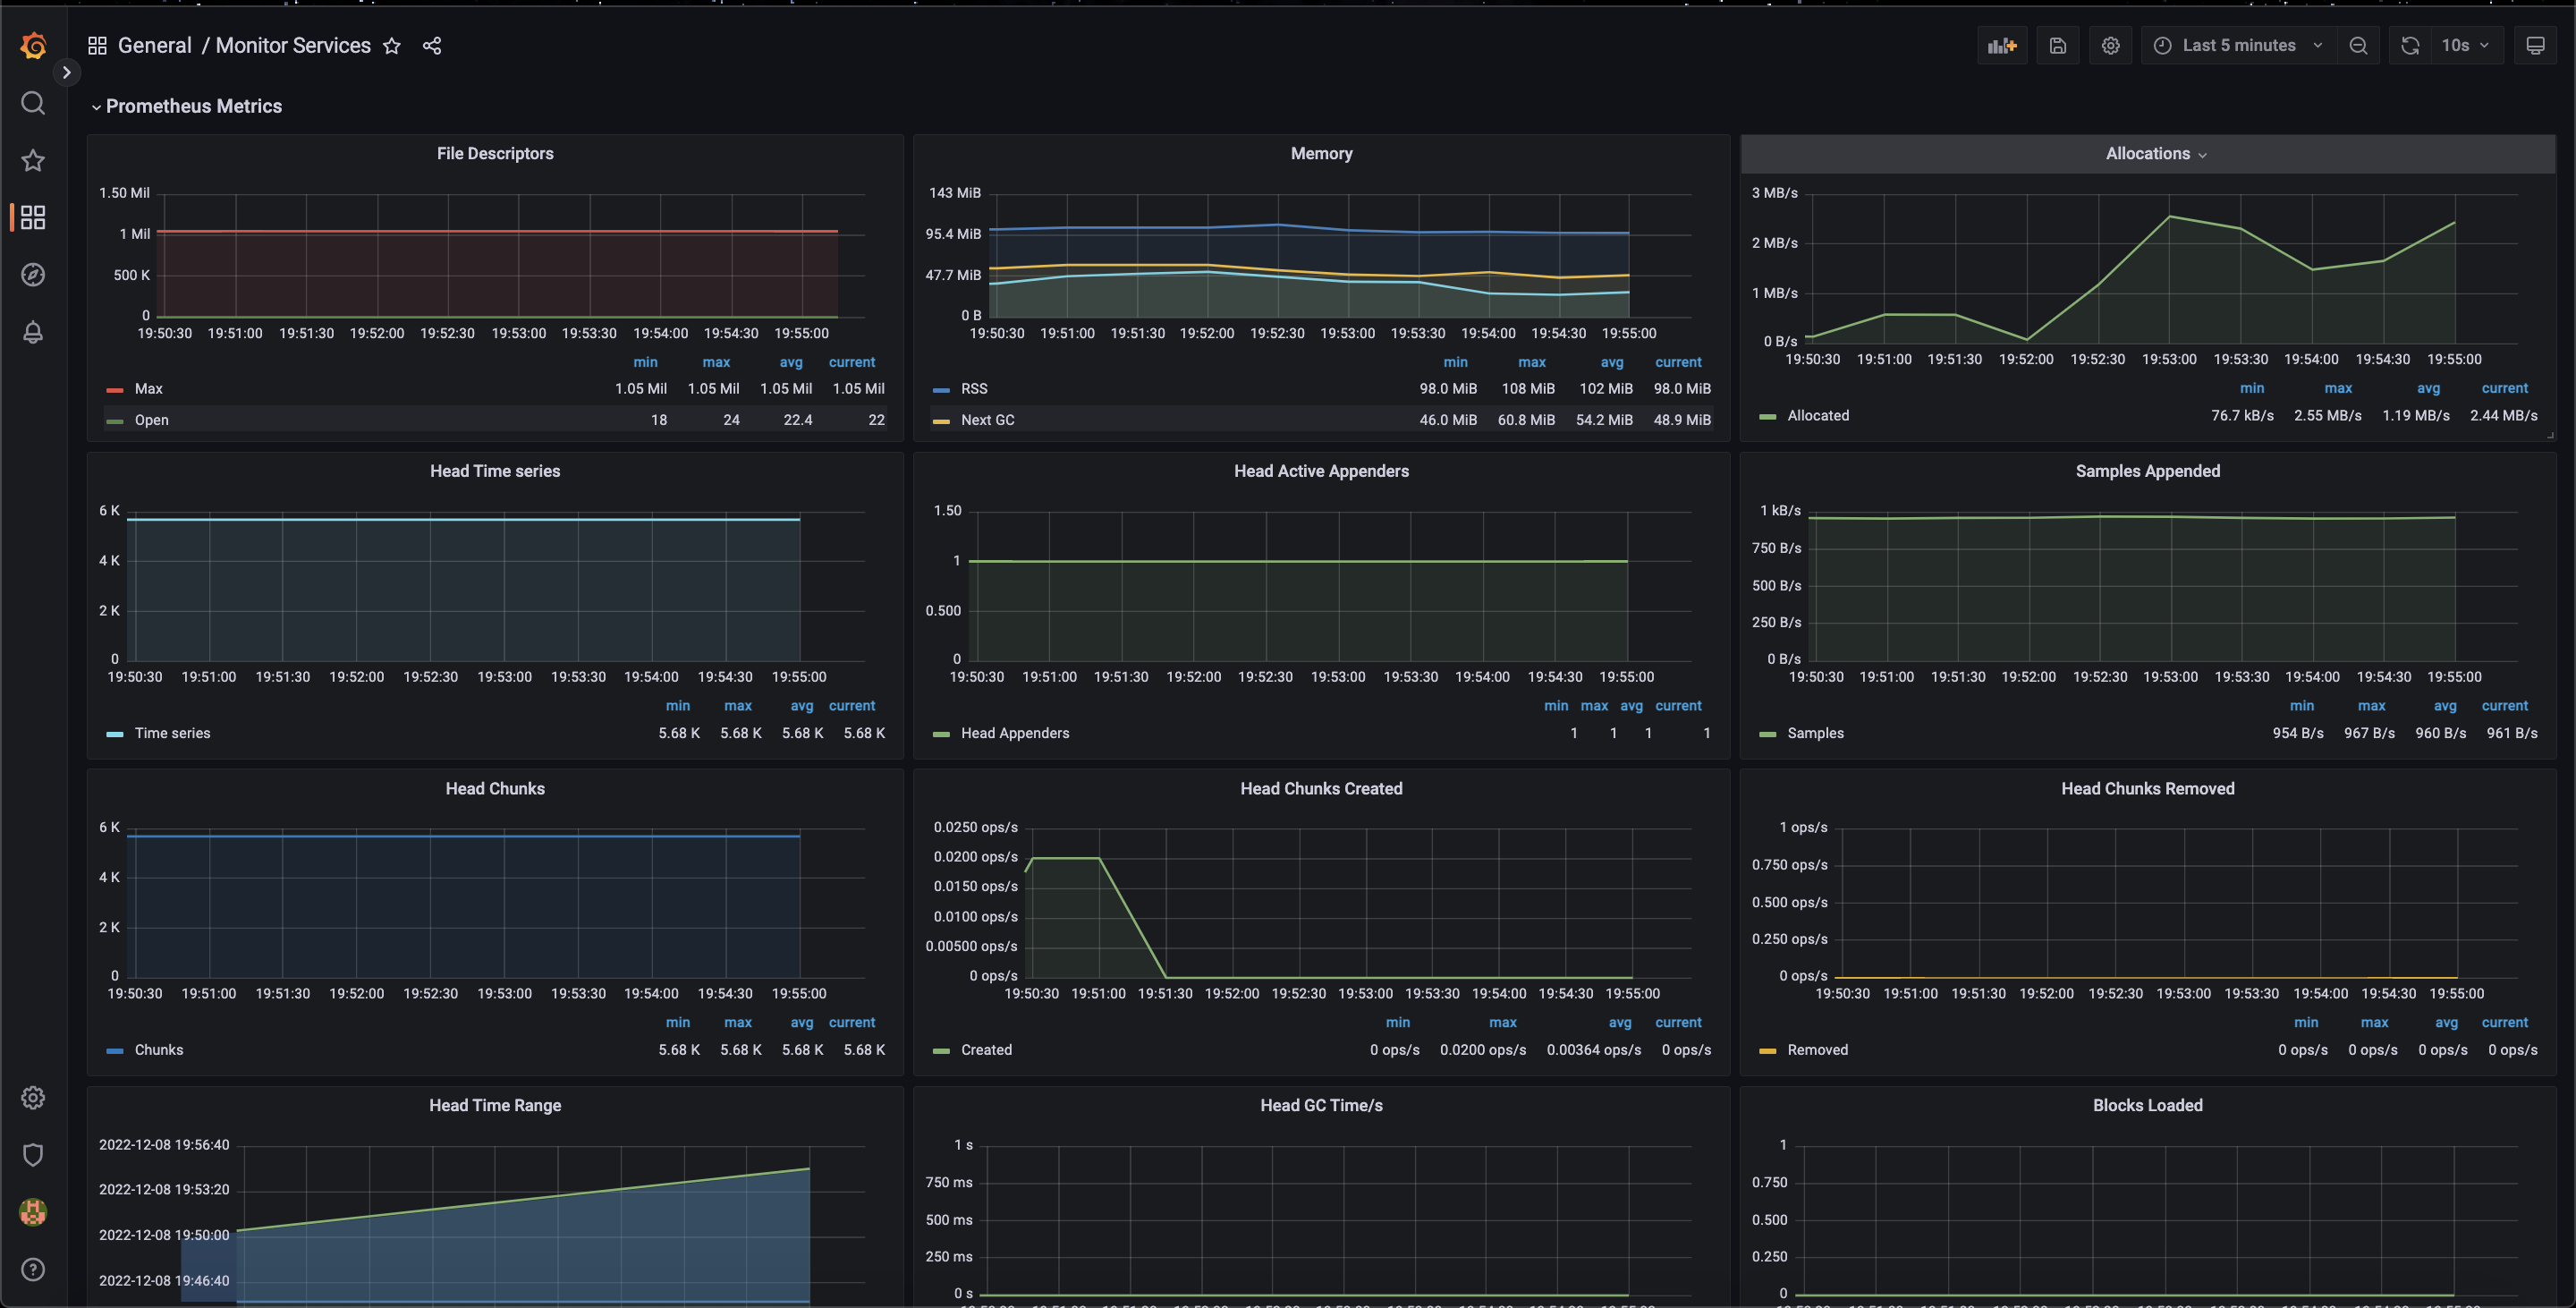This screenshot has height=1308, width=2576.
Task: Click the Save dashboard icon
Action: click(x=2057, y=46)
